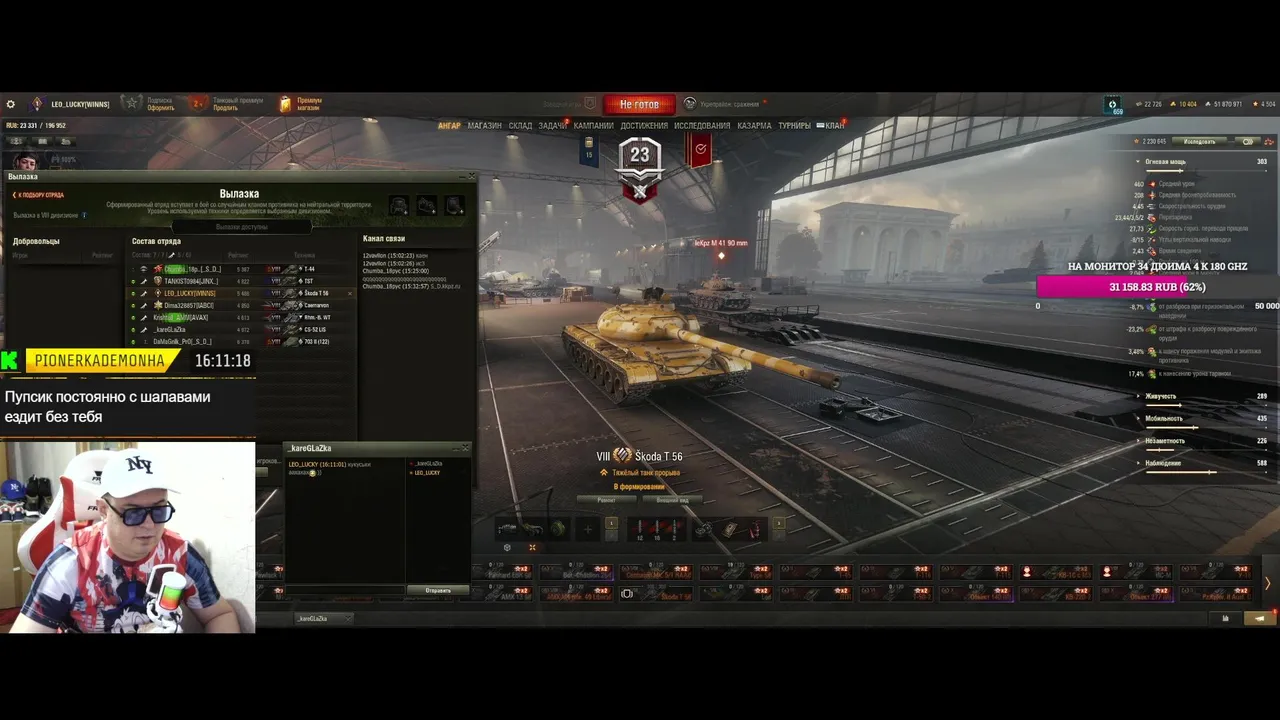Click Send (Отправить) button in chat
This screenshot has width=1280, height=720.
pos(438,591)
